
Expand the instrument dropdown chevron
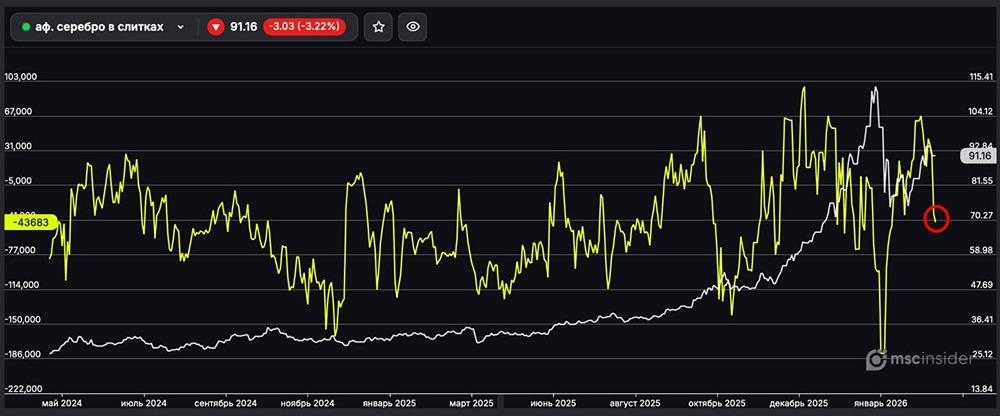tap(180, 27)
